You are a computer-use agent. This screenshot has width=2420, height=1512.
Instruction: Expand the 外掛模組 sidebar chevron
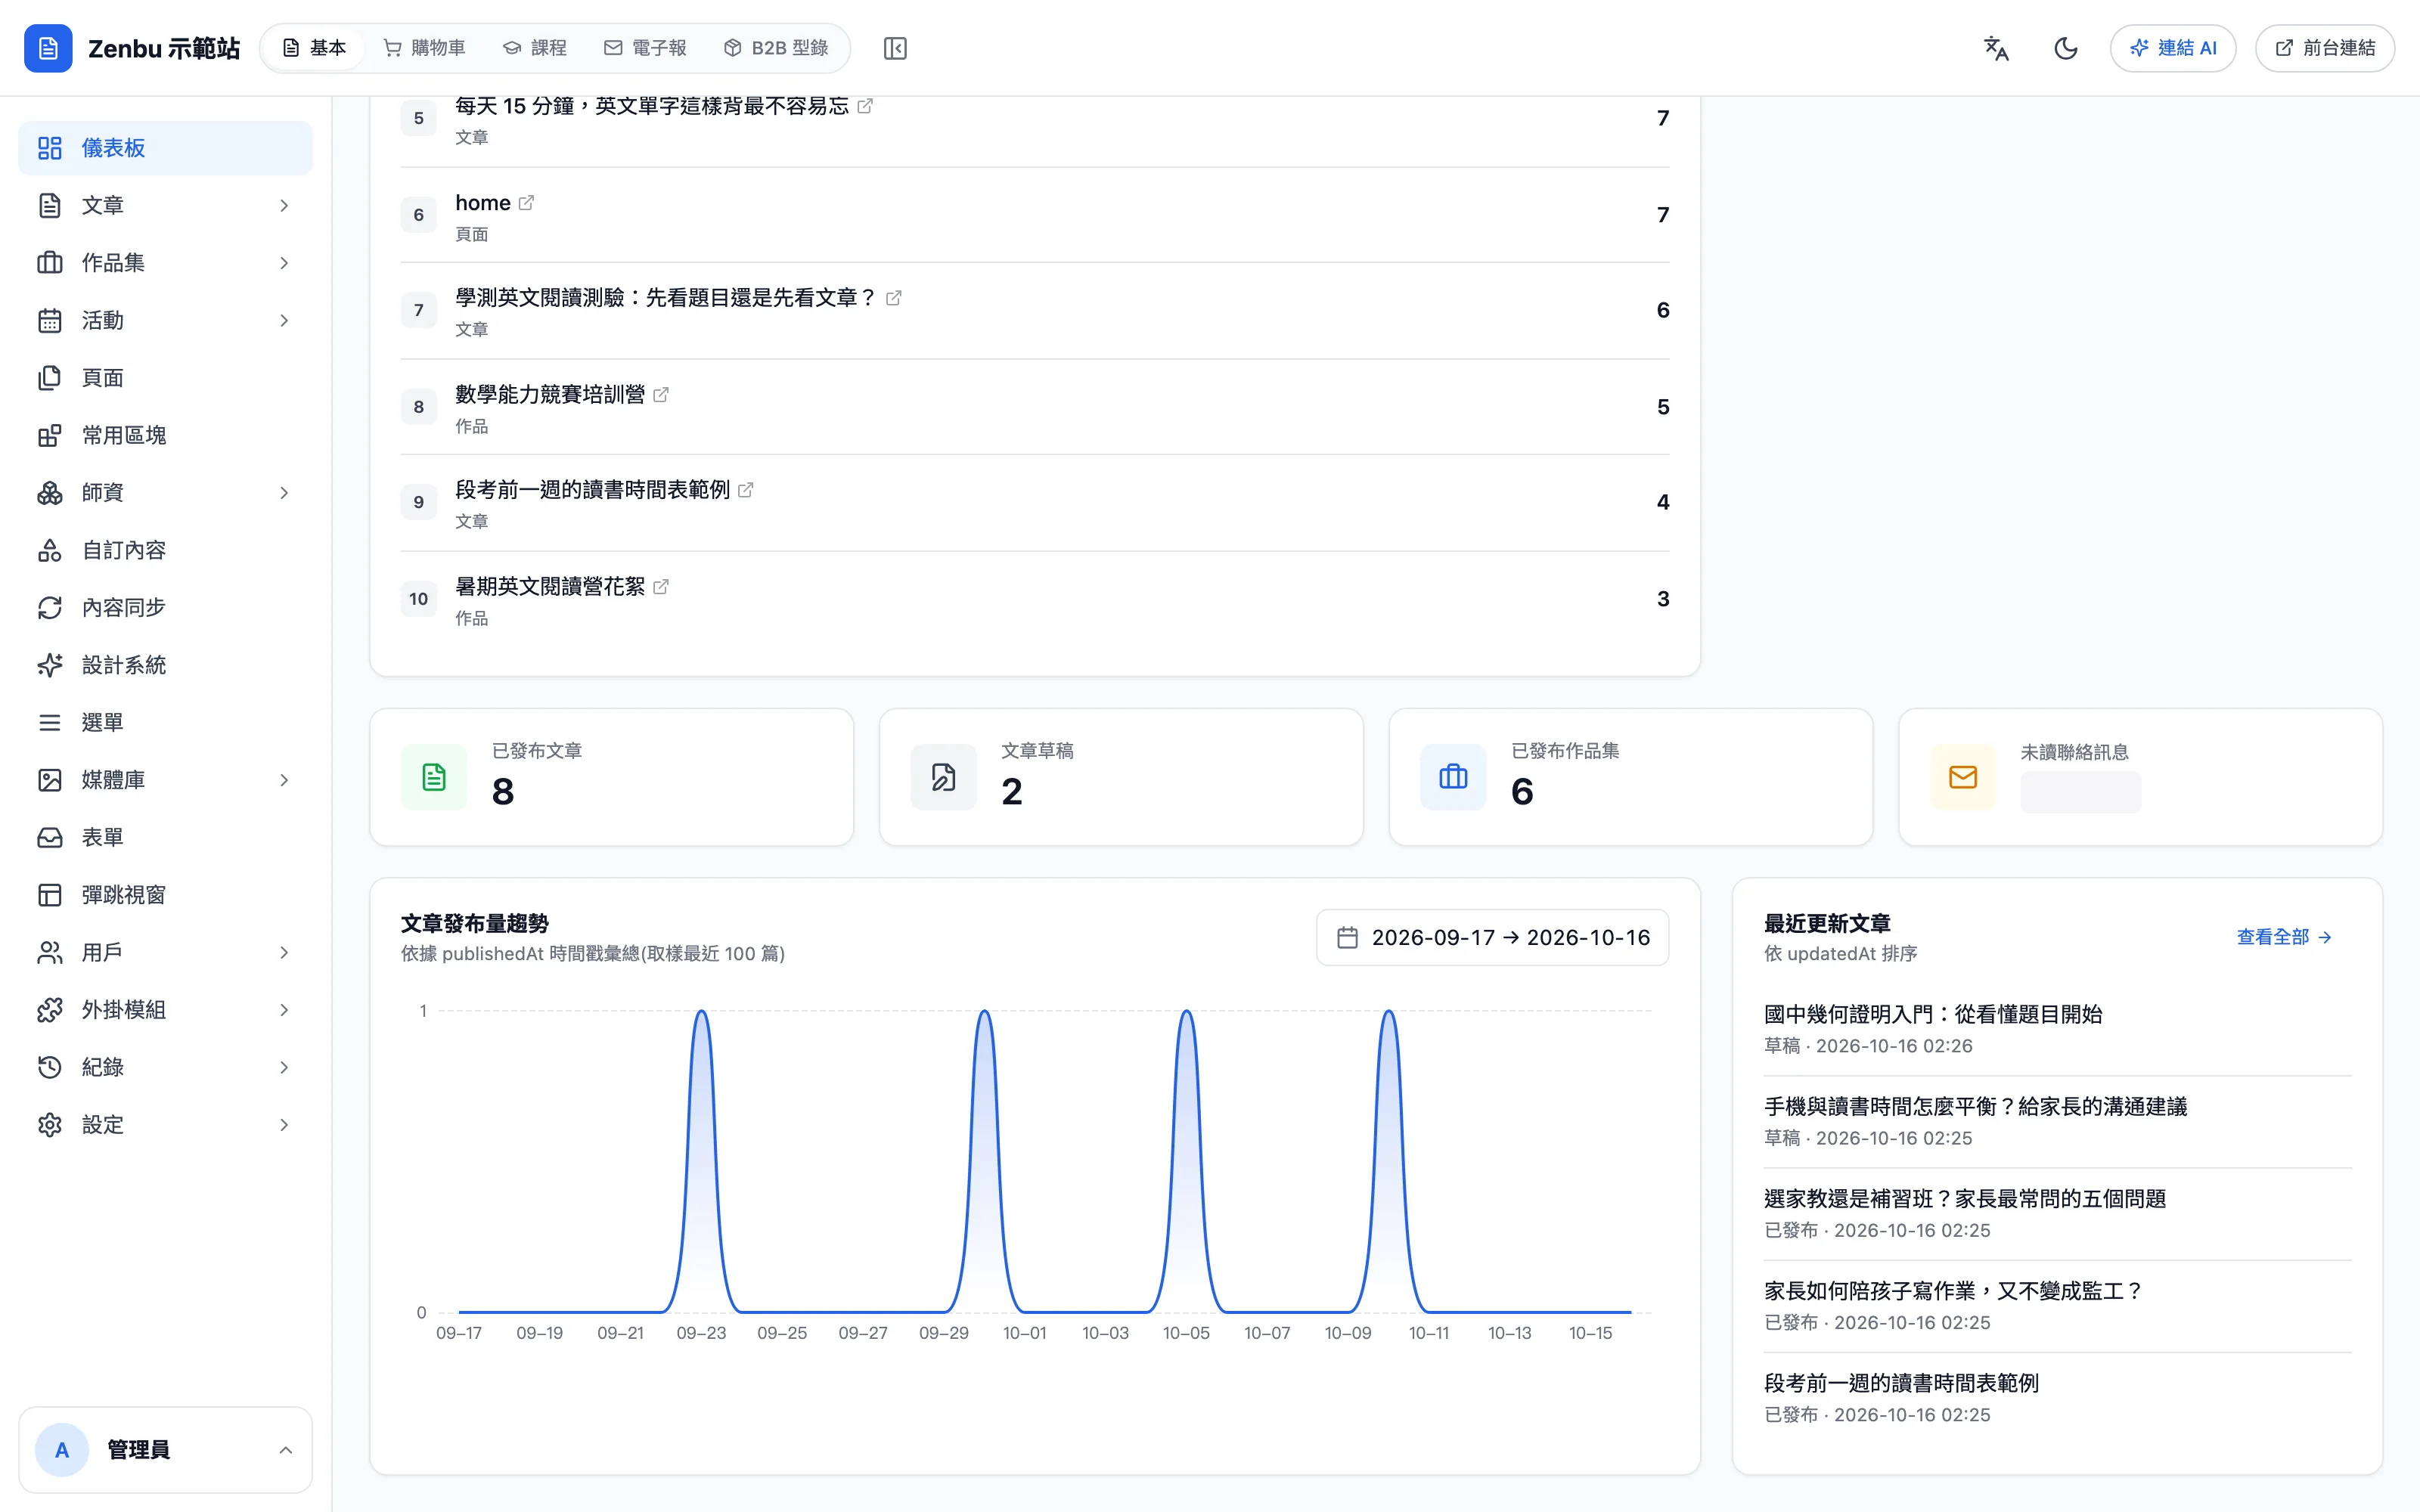[284, 1010]
